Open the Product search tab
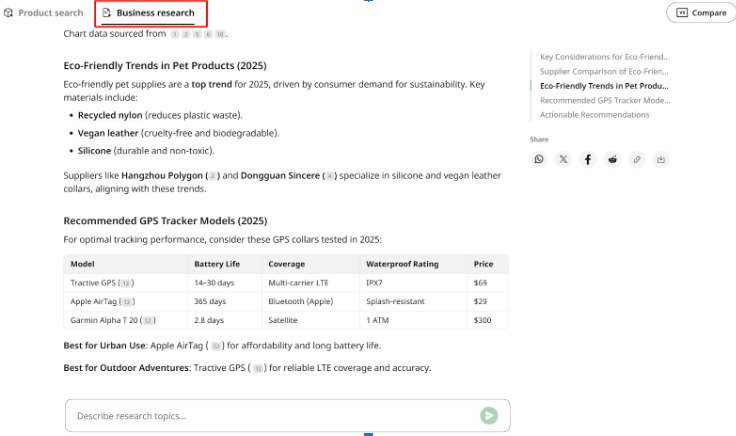Viewport: 736px width, 436px height. (44, 13)
